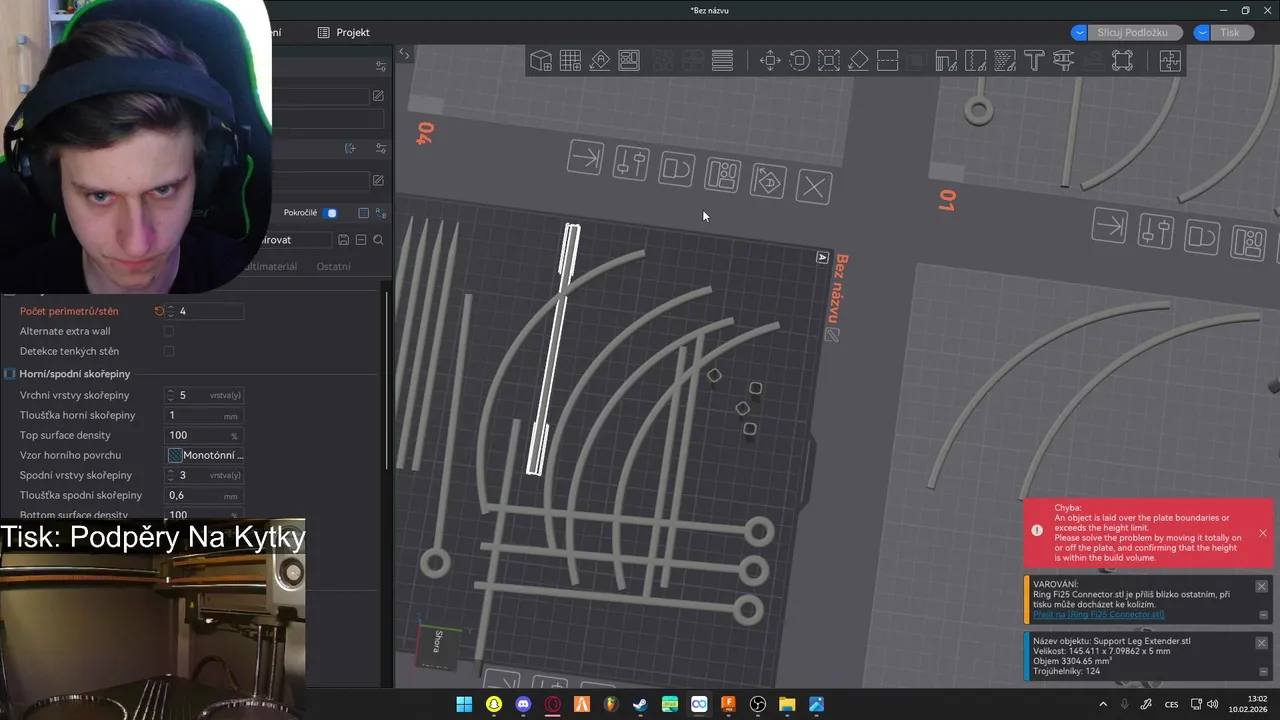
Task: Open plate 04 settings sliders icon
Action: pos(630,163)
